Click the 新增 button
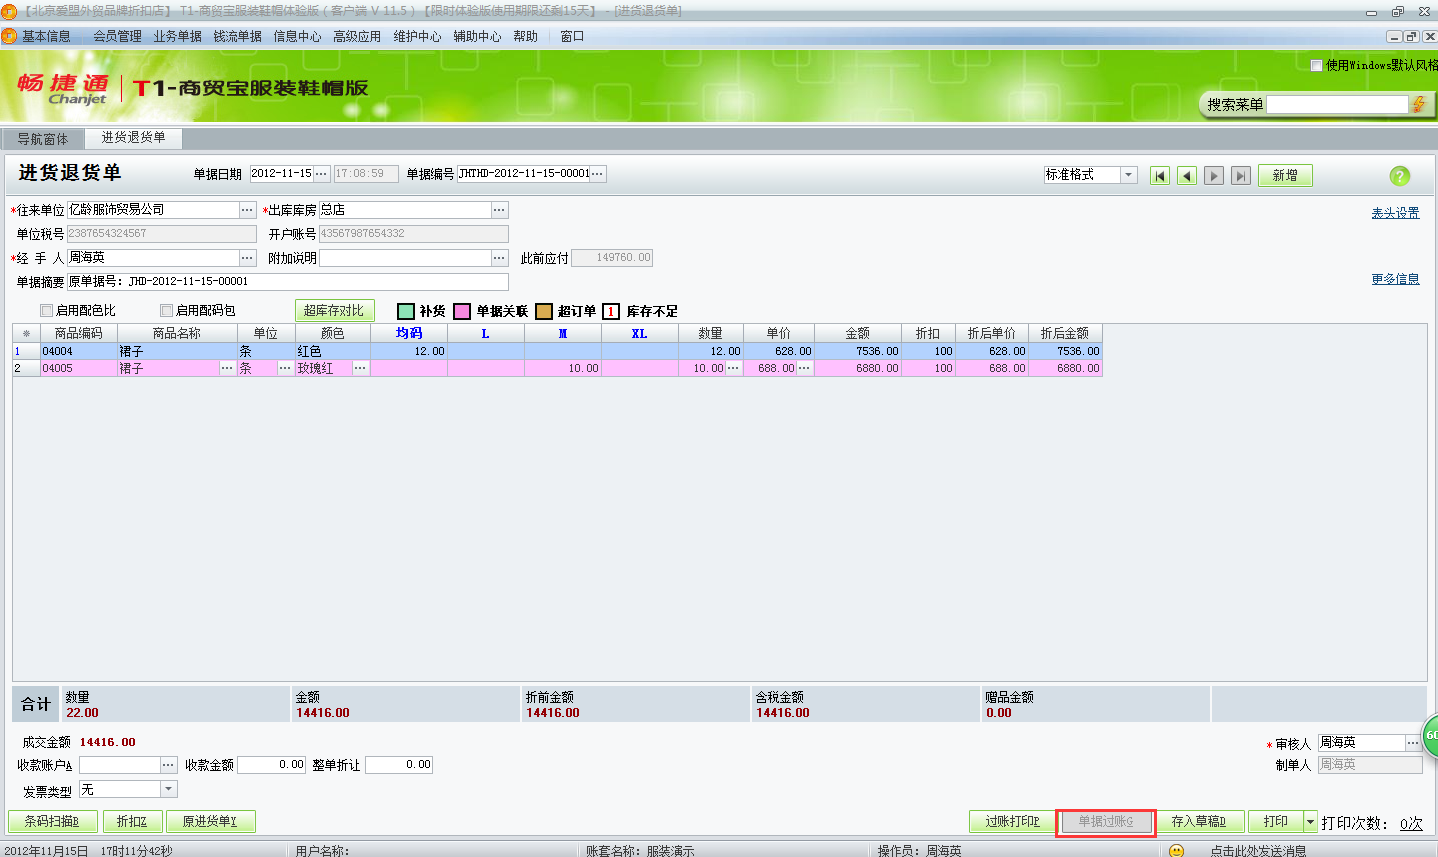 [x=1285, y=176]
